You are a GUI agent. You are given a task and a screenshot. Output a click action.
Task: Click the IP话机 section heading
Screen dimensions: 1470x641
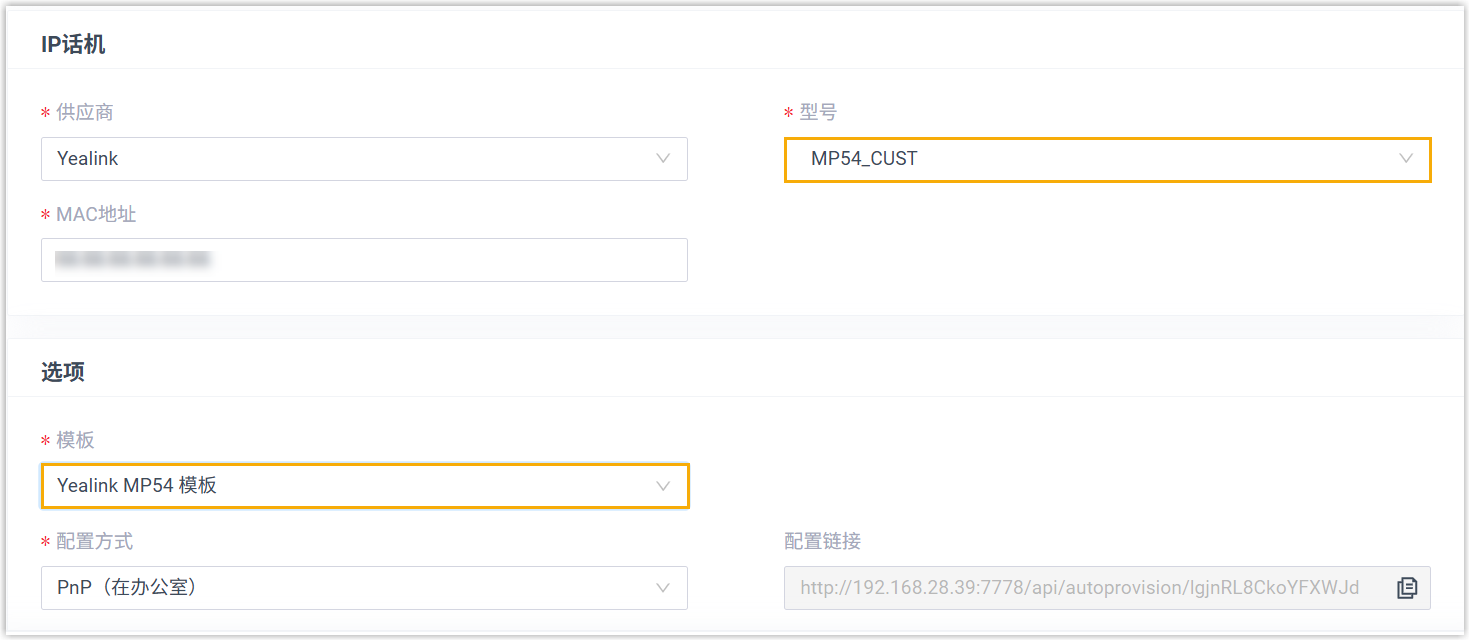tap(73, 44)
